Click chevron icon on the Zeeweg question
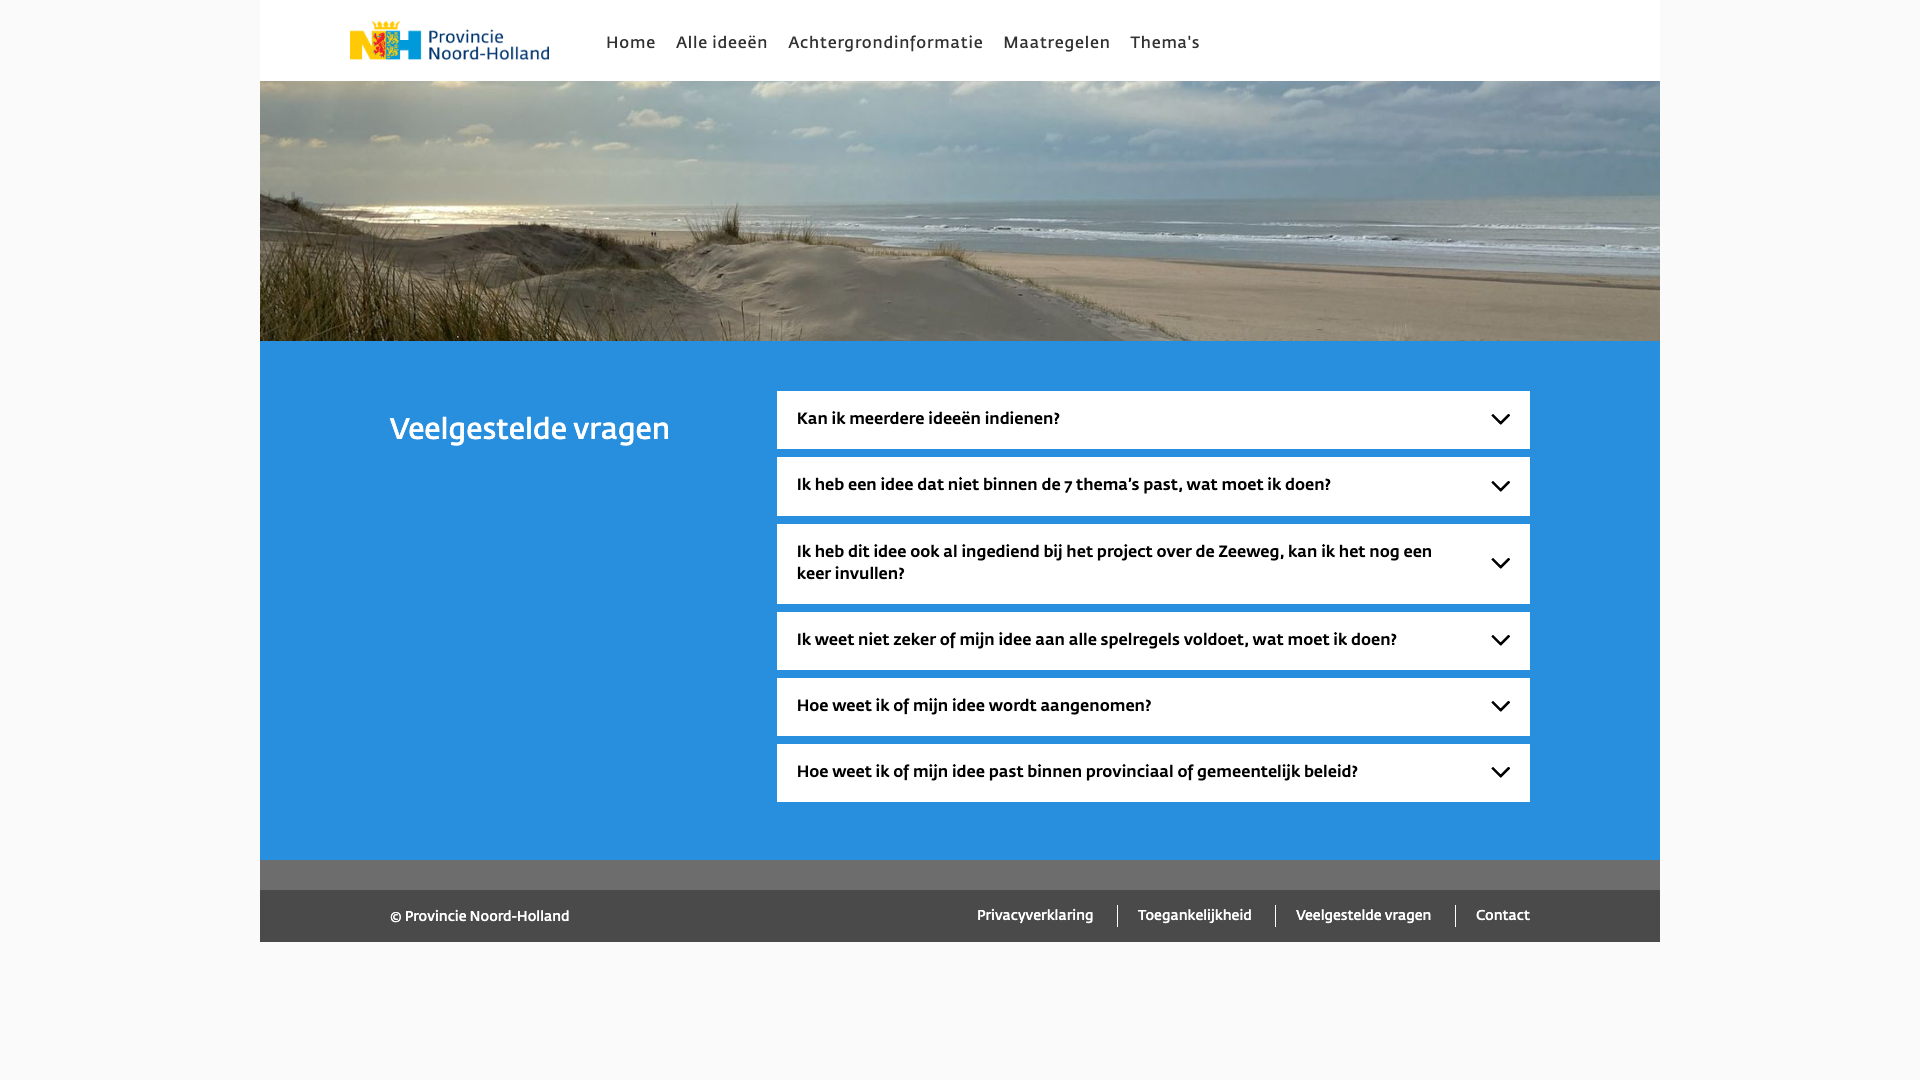This screenshot has width=1920, height=1080. (x=1500, y=564)
